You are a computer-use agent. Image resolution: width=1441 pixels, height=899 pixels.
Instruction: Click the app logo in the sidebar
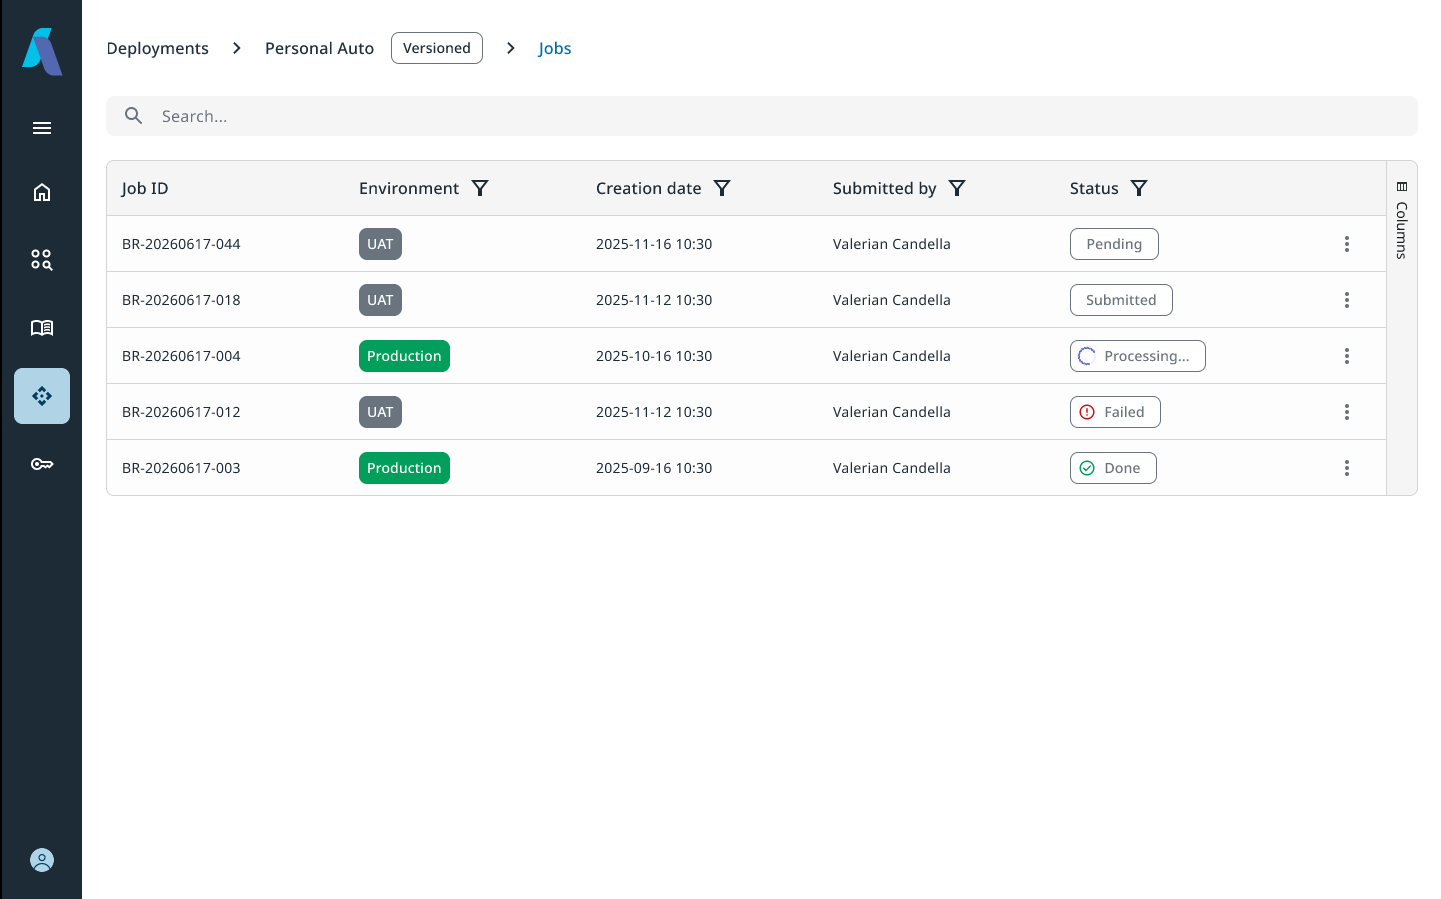point(42,51)
